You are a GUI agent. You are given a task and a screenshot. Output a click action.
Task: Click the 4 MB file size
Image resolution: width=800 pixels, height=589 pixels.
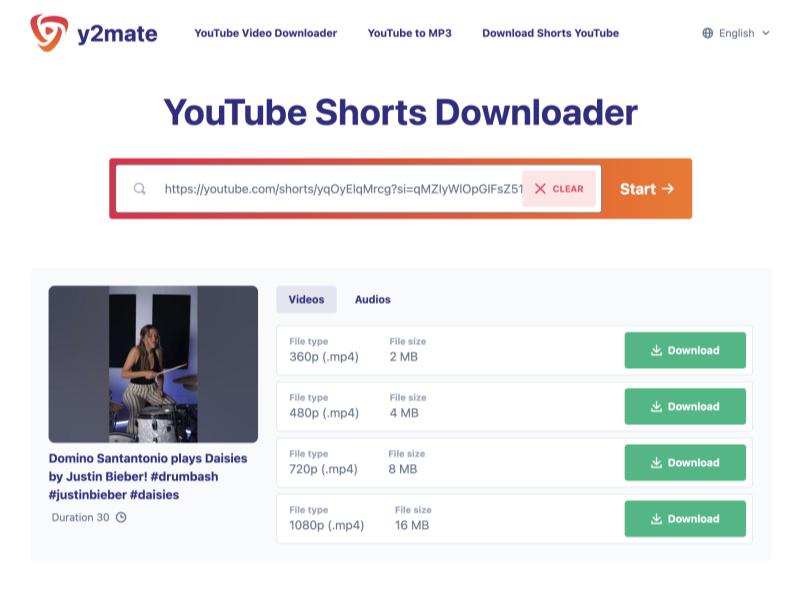click(x=404, y=413)
